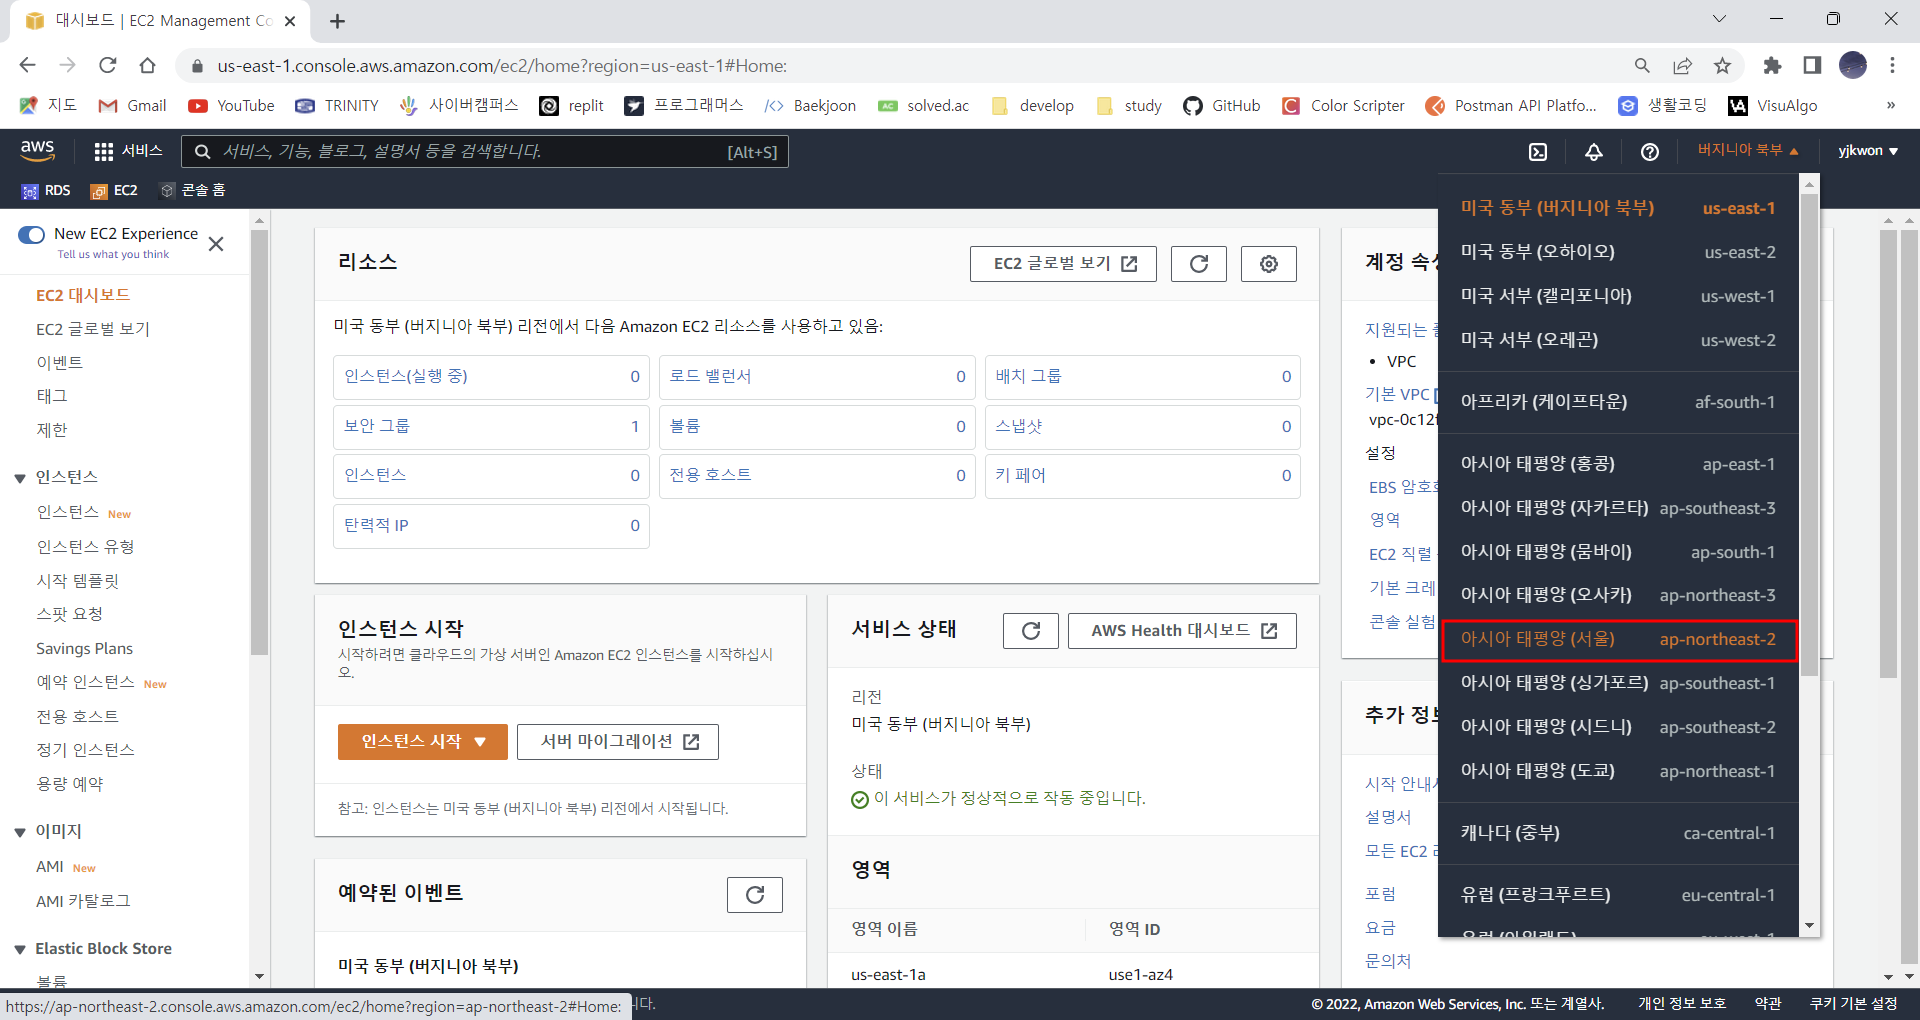This screenshot has width=1920, height=1020.
Task: Open browser tab search chevron
Action: click(x=1719, y=19)
